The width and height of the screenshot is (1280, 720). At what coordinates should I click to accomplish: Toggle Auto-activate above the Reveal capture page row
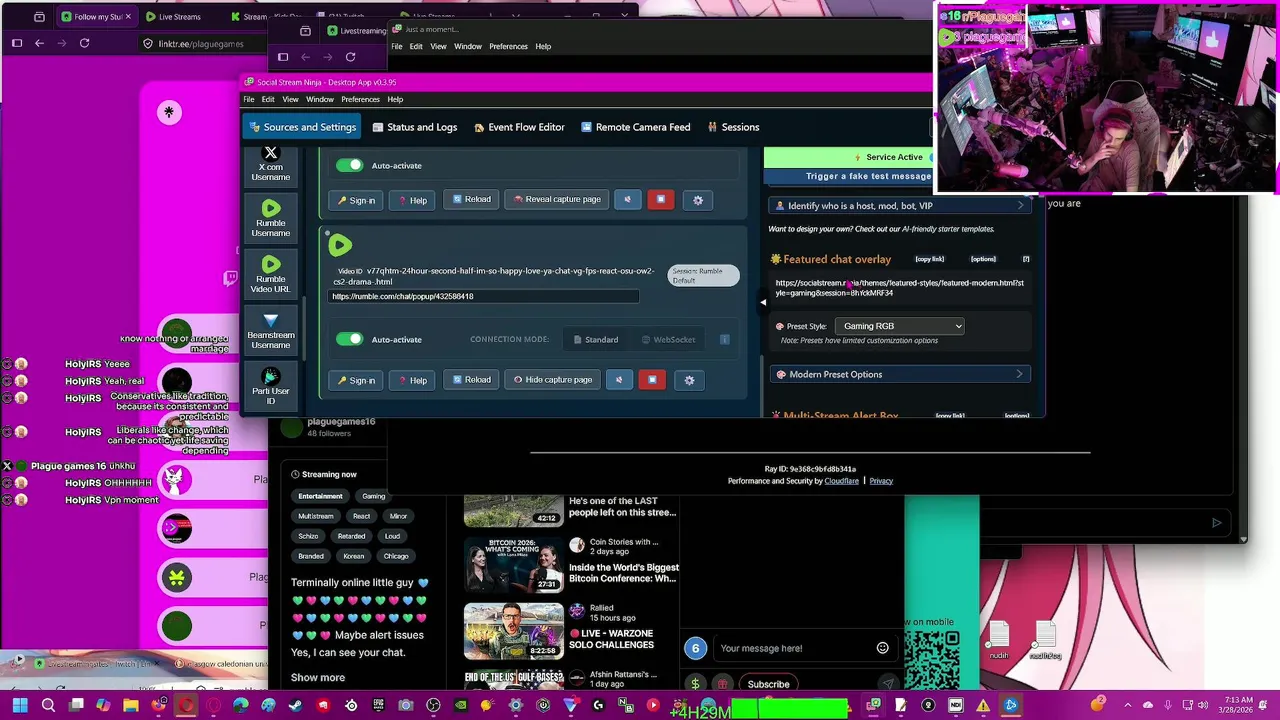pos(349,165)
